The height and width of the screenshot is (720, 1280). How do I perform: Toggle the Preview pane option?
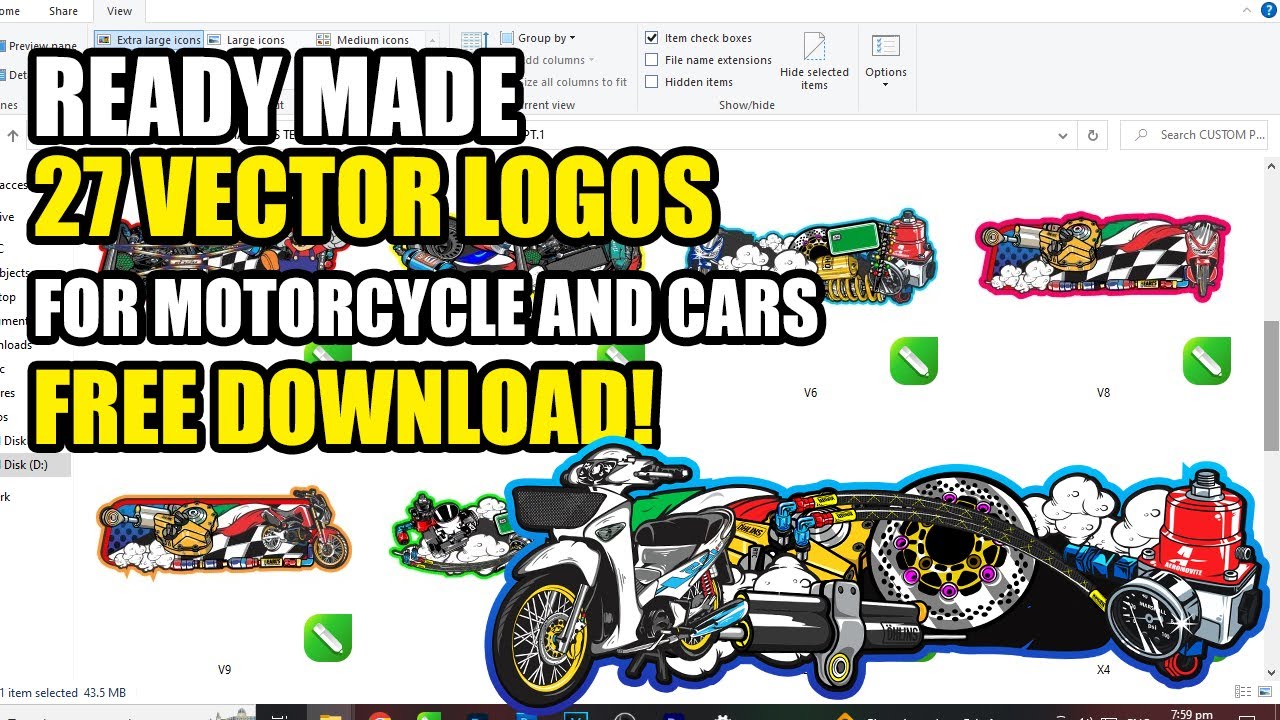[x=38, y=46]
